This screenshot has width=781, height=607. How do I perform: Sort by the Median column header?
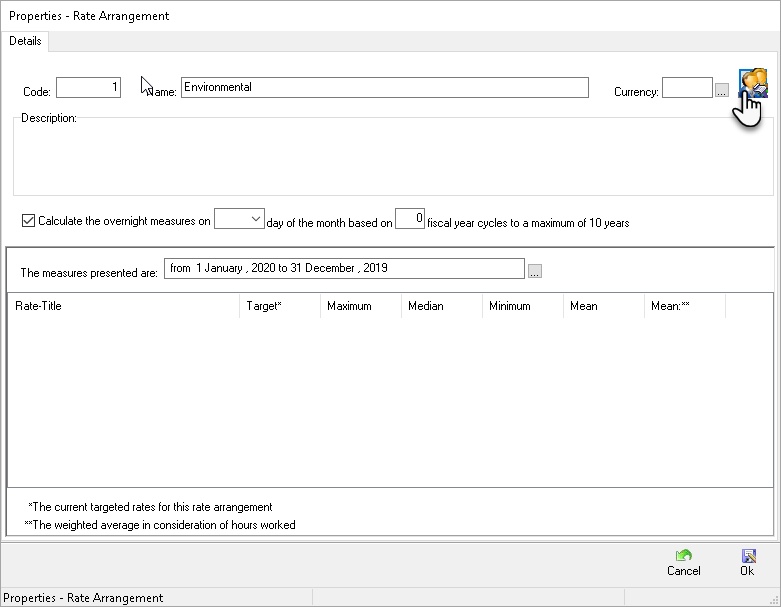click(442, 306)
